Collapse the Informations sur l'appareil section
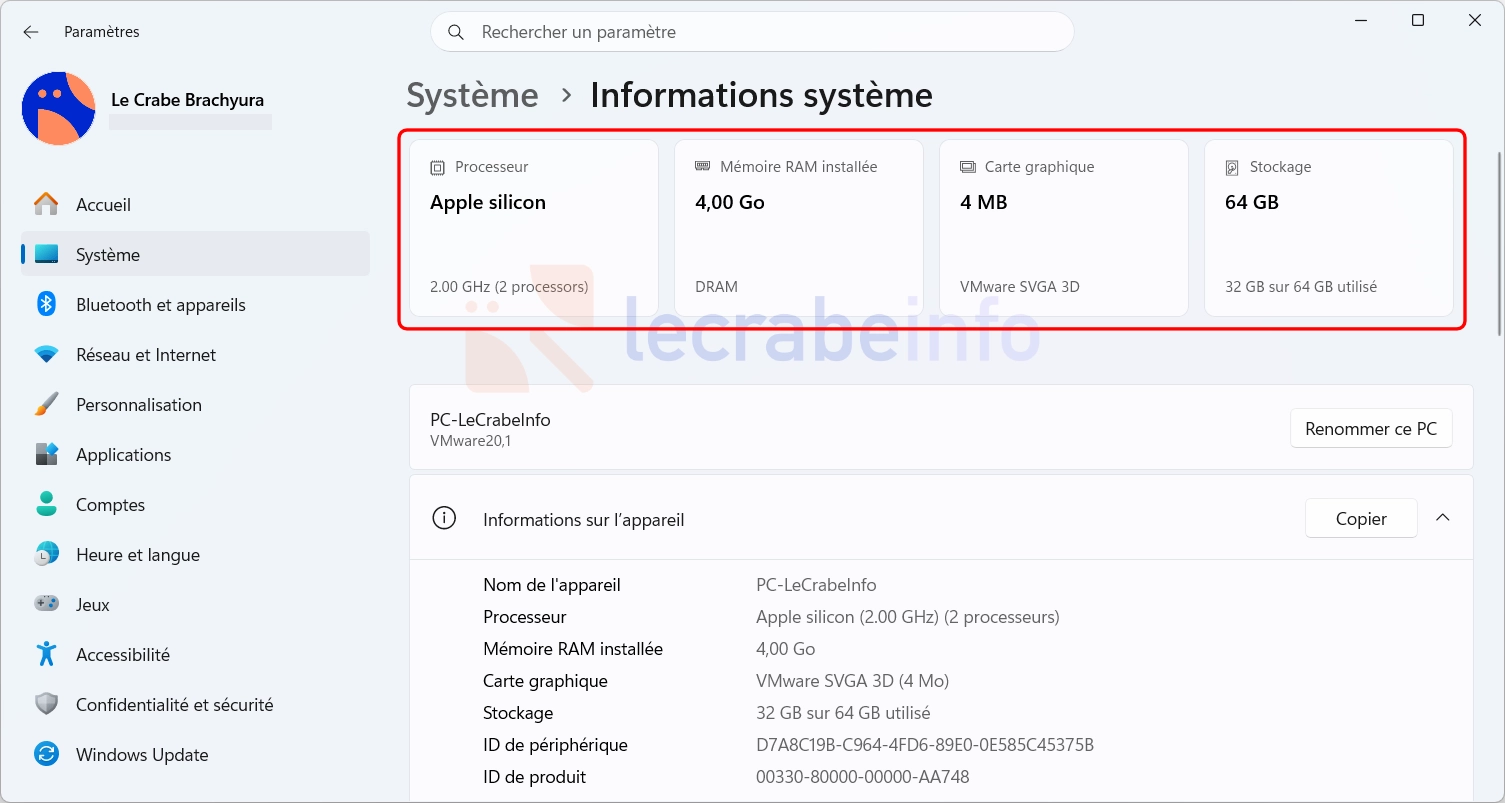1505x803 pixels. (x=1442, y=518)
